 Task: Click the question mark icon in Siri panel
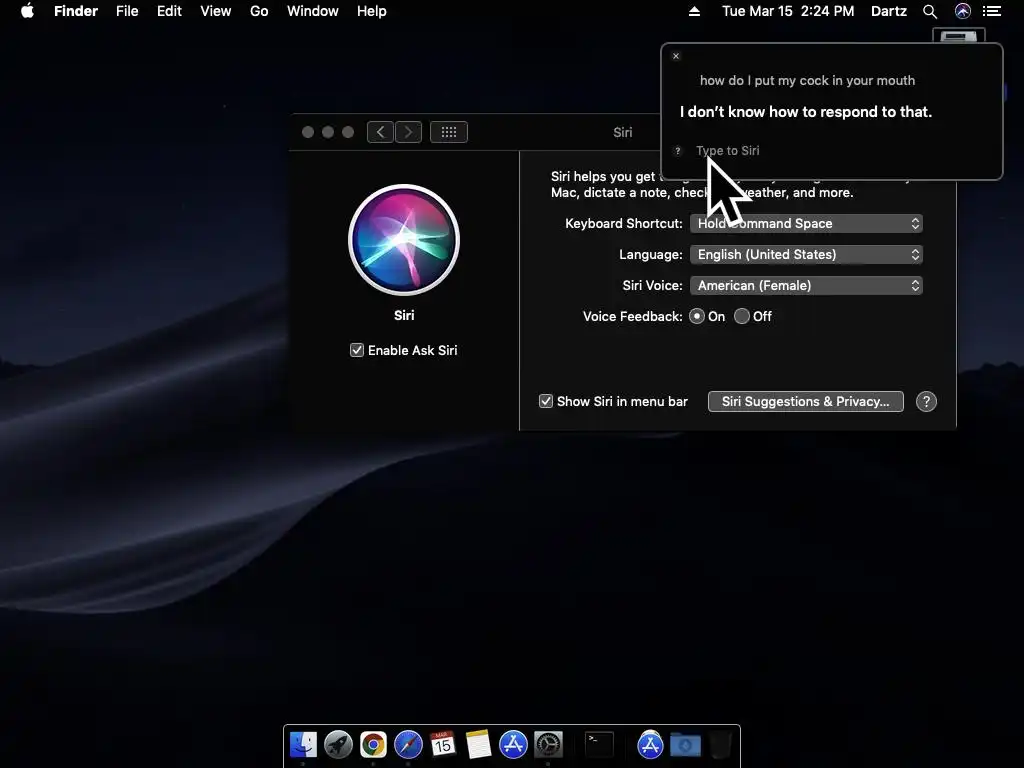[x=678, y=151]
